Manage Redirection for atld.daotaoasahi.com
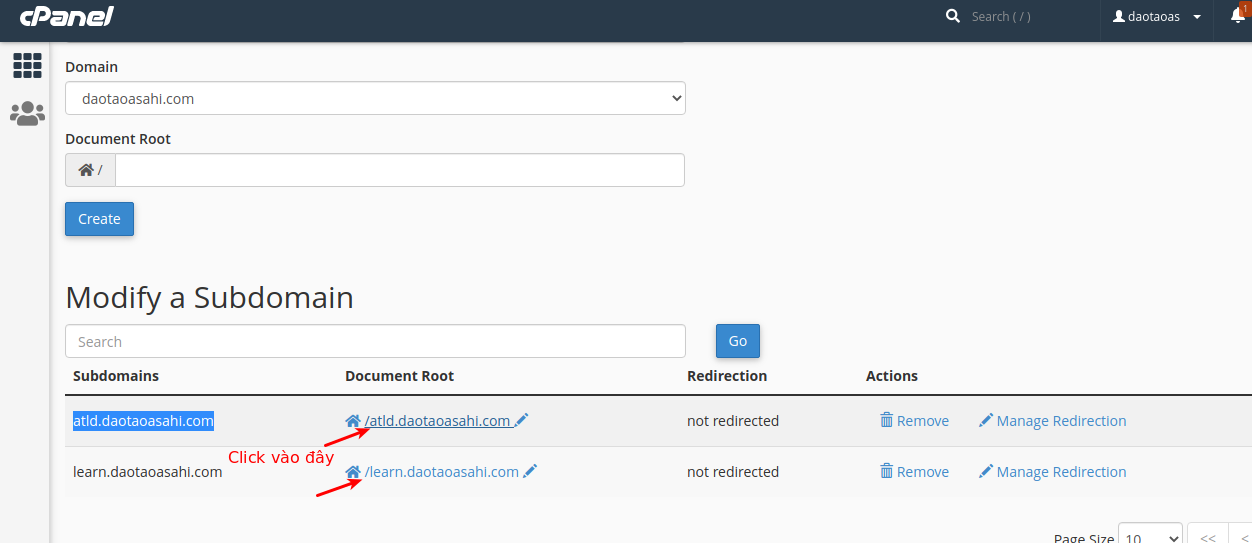The height and width of the screenshot is (543, 1252). [x=1052, y=421]
